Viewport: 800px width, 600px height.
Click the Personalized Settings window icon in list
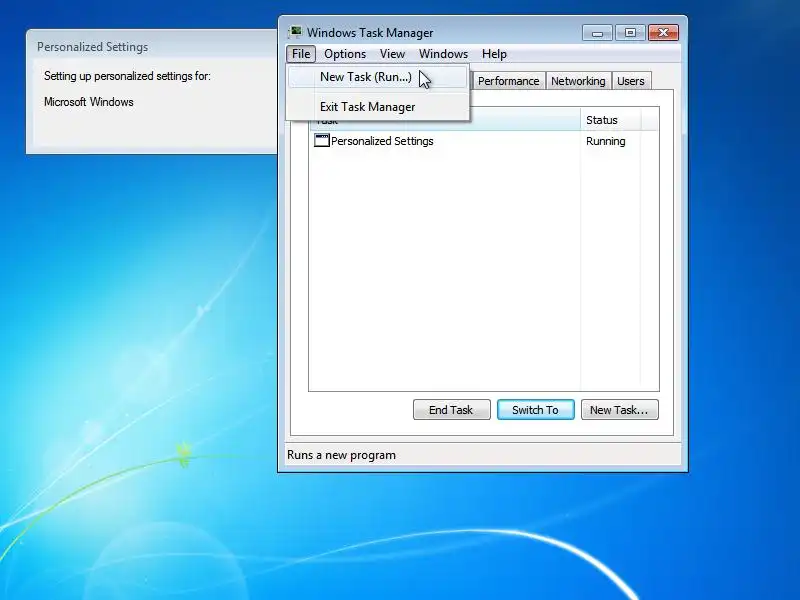[x=321, y=140]
